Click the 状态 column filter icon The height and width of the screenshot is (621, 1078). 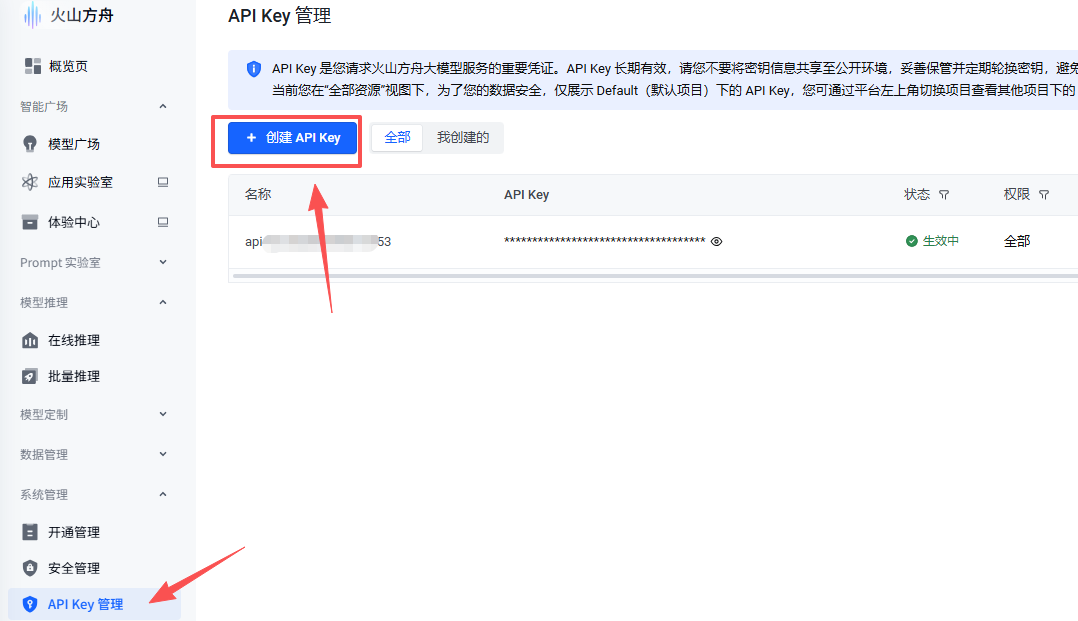coord(944,195)
